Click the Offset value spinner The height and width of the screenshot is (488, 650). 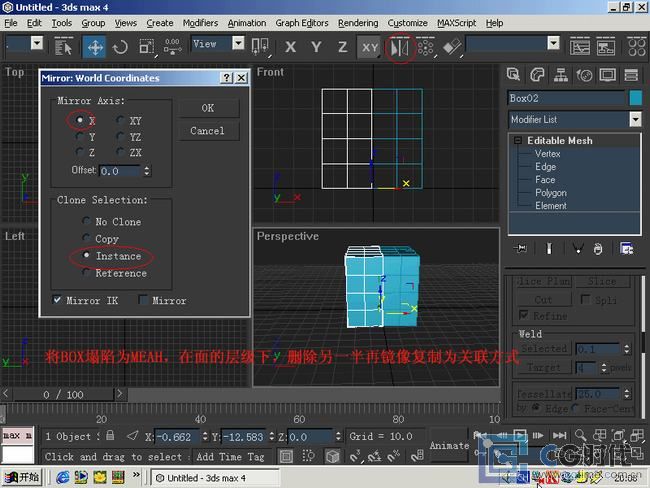point(147,170)
